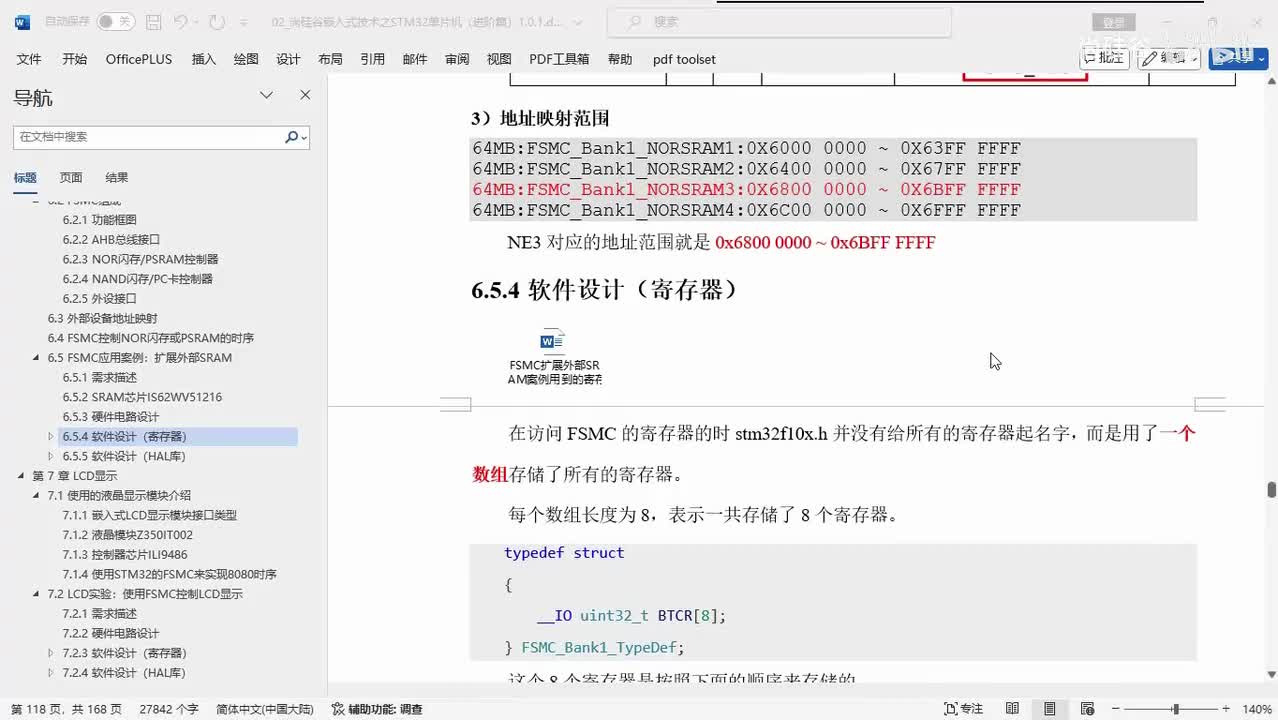Click the title bar search box

point(779,21)
